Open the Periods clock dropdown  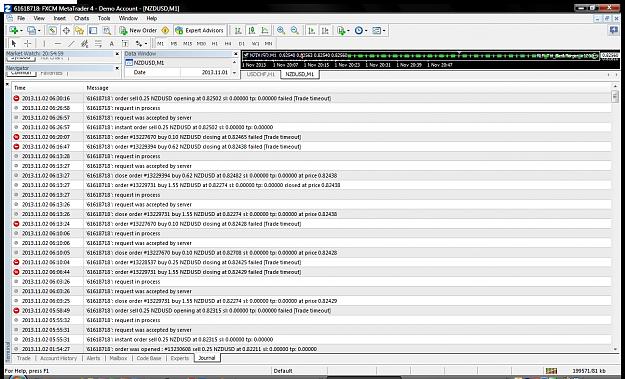[x=361, y=30]
